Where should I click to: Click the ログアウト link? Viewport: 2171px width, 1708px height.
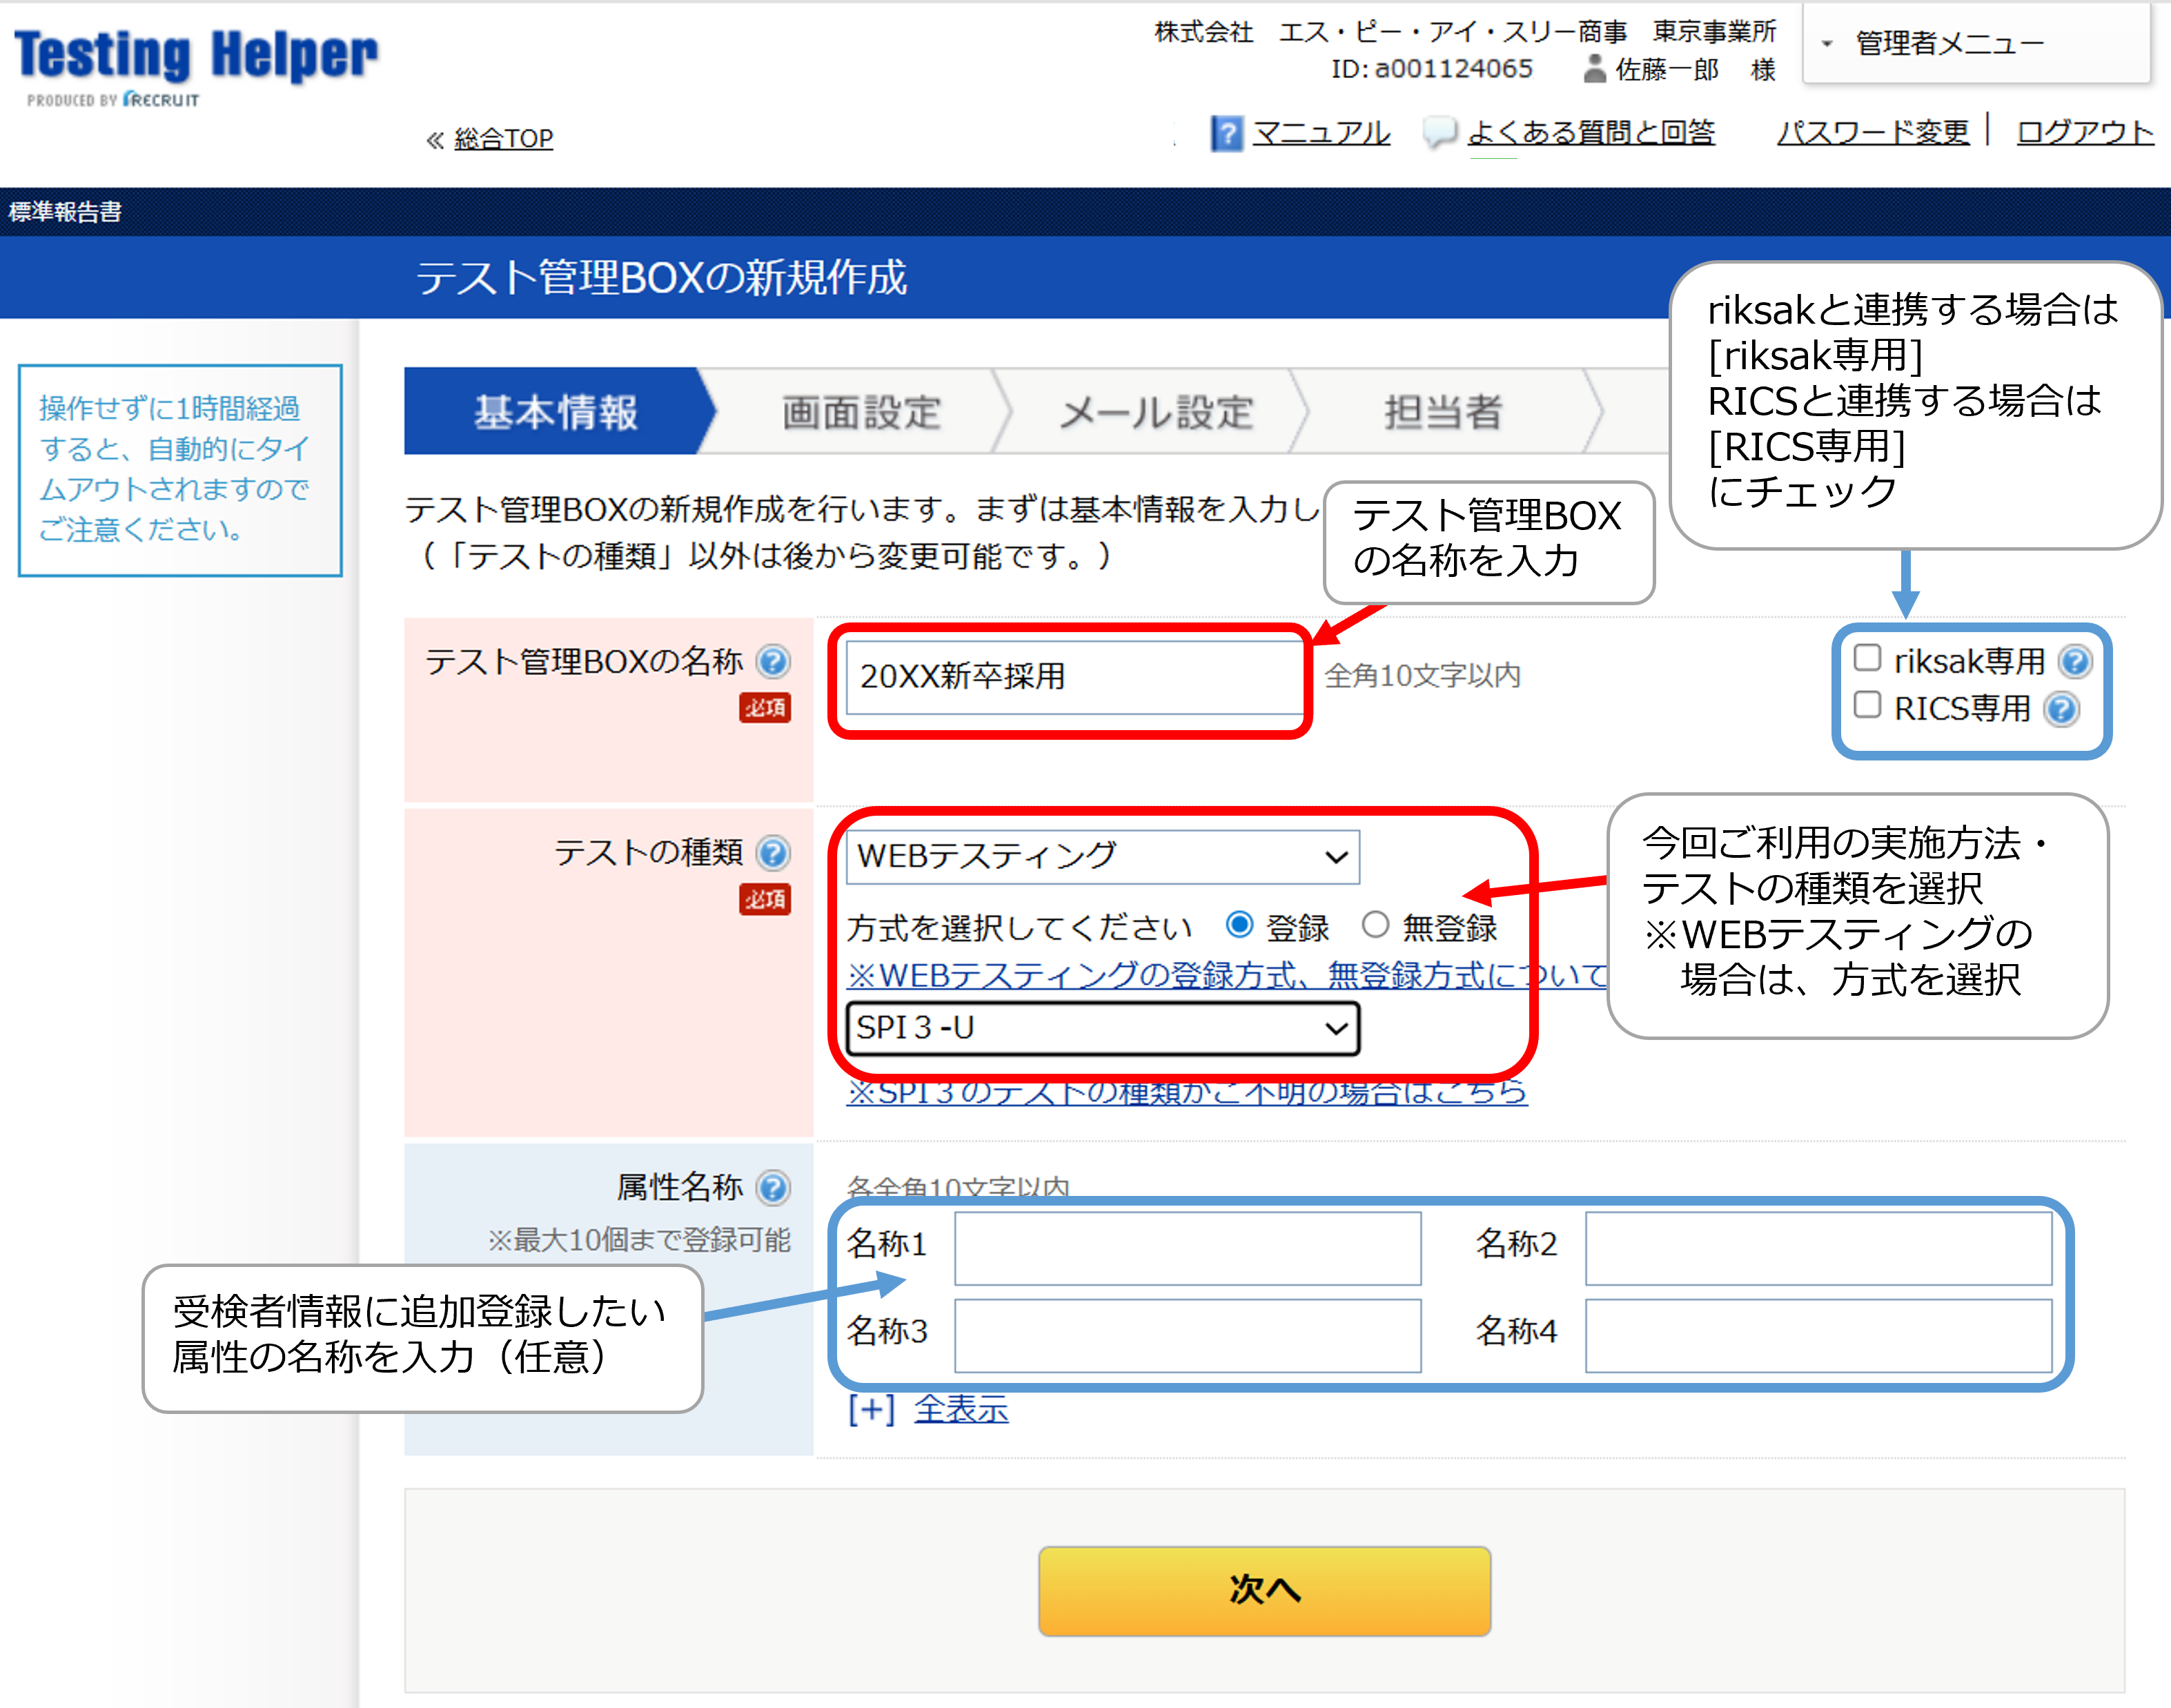(x=2084, y=133)
